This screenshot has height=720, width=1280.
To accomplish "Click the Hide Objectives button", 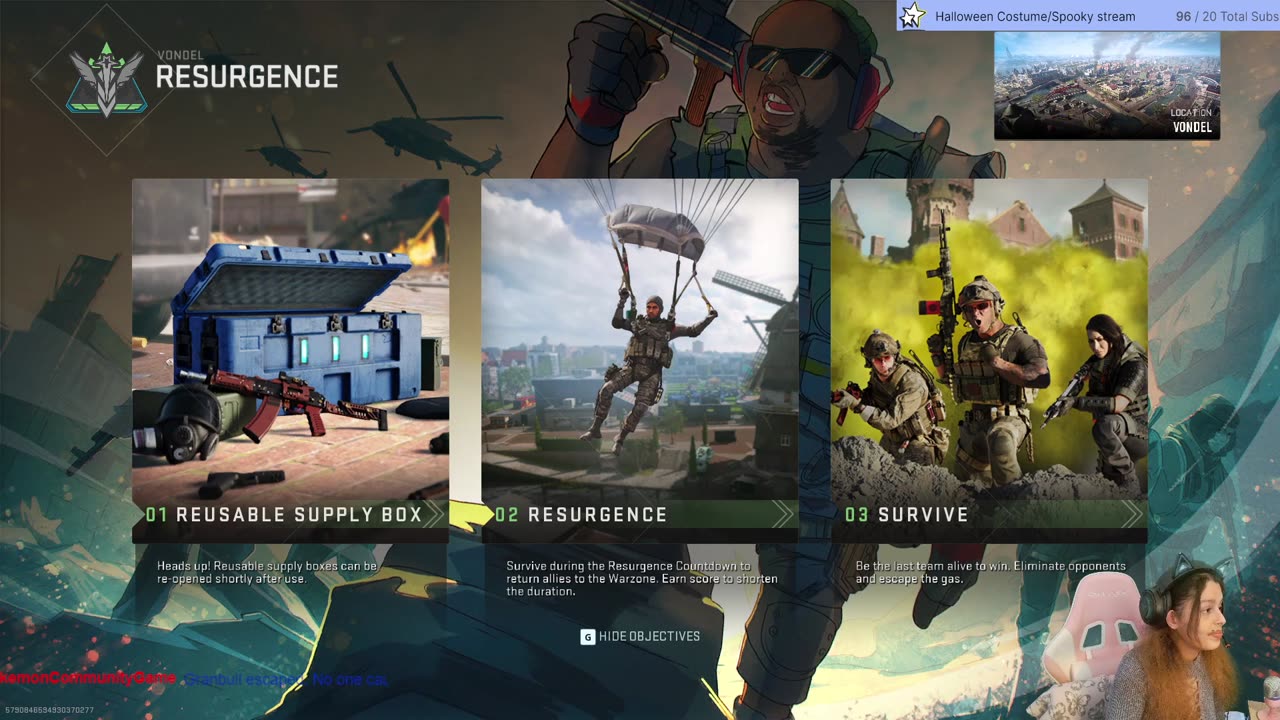I will tap(640, 636).
